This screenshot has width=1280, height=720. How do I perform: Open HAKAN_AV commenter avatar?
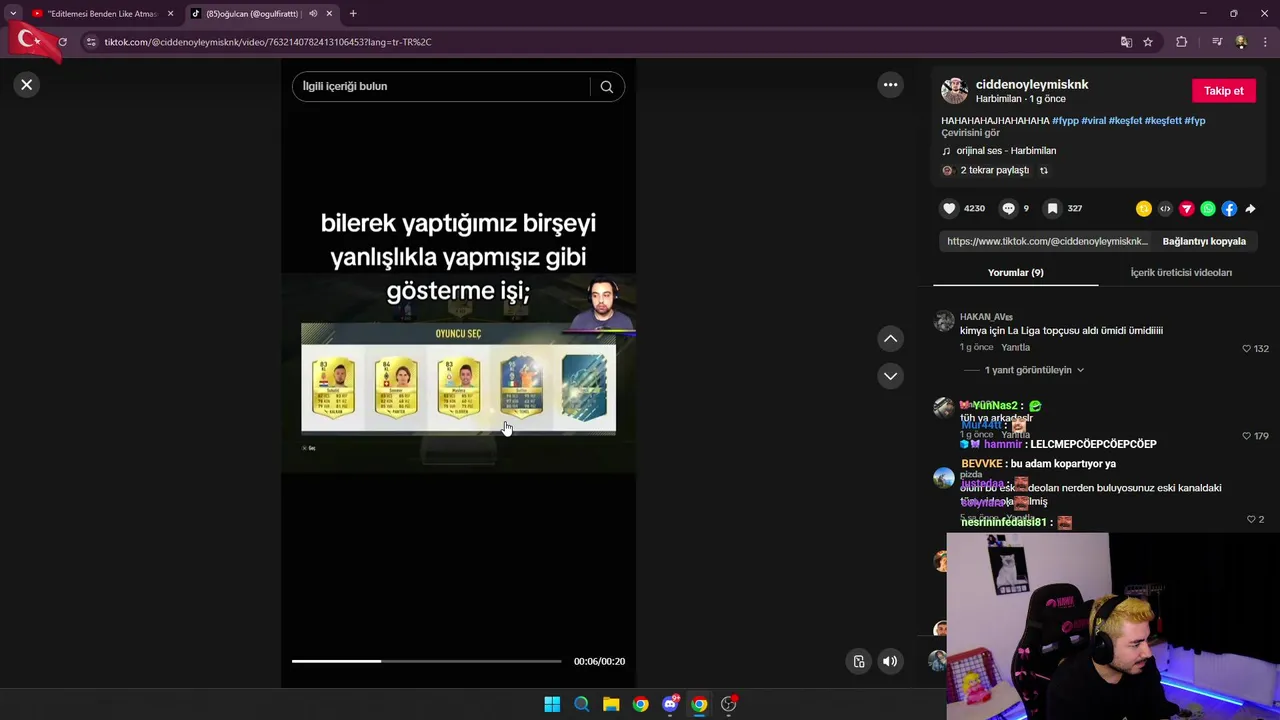(943, 321)
